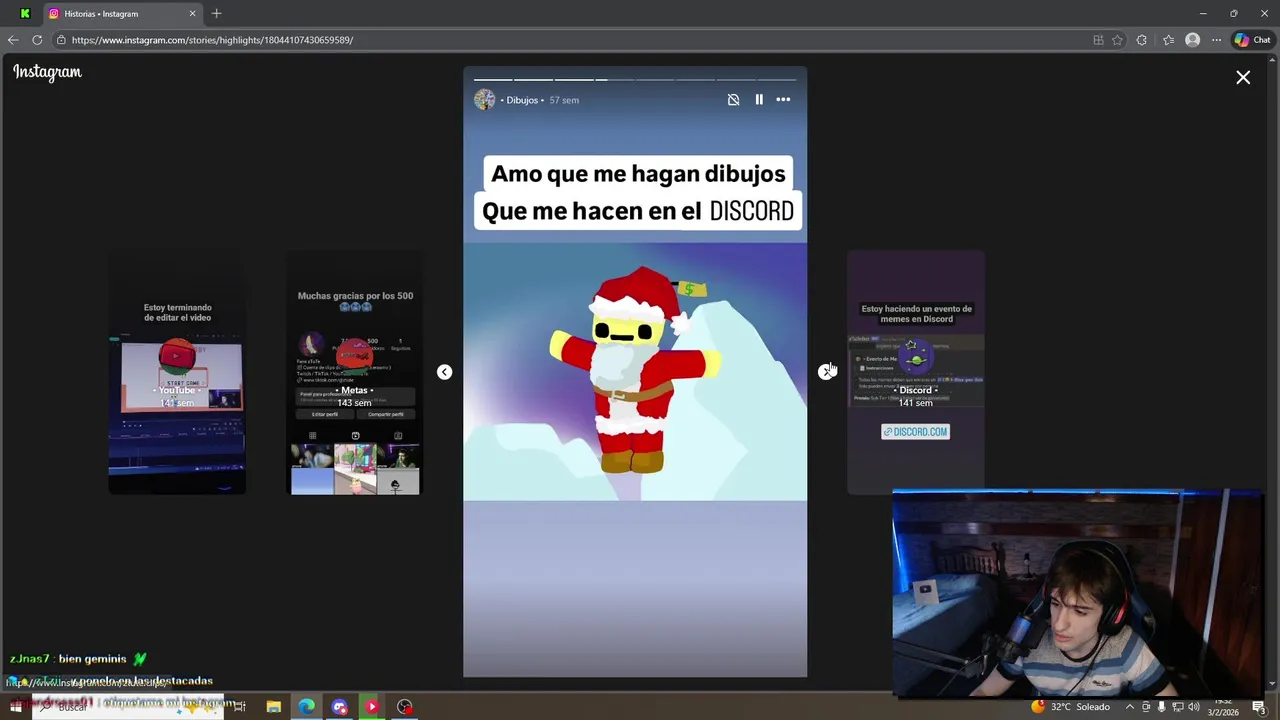Click the DISCORD.COM link sticker

coord(915,432)
